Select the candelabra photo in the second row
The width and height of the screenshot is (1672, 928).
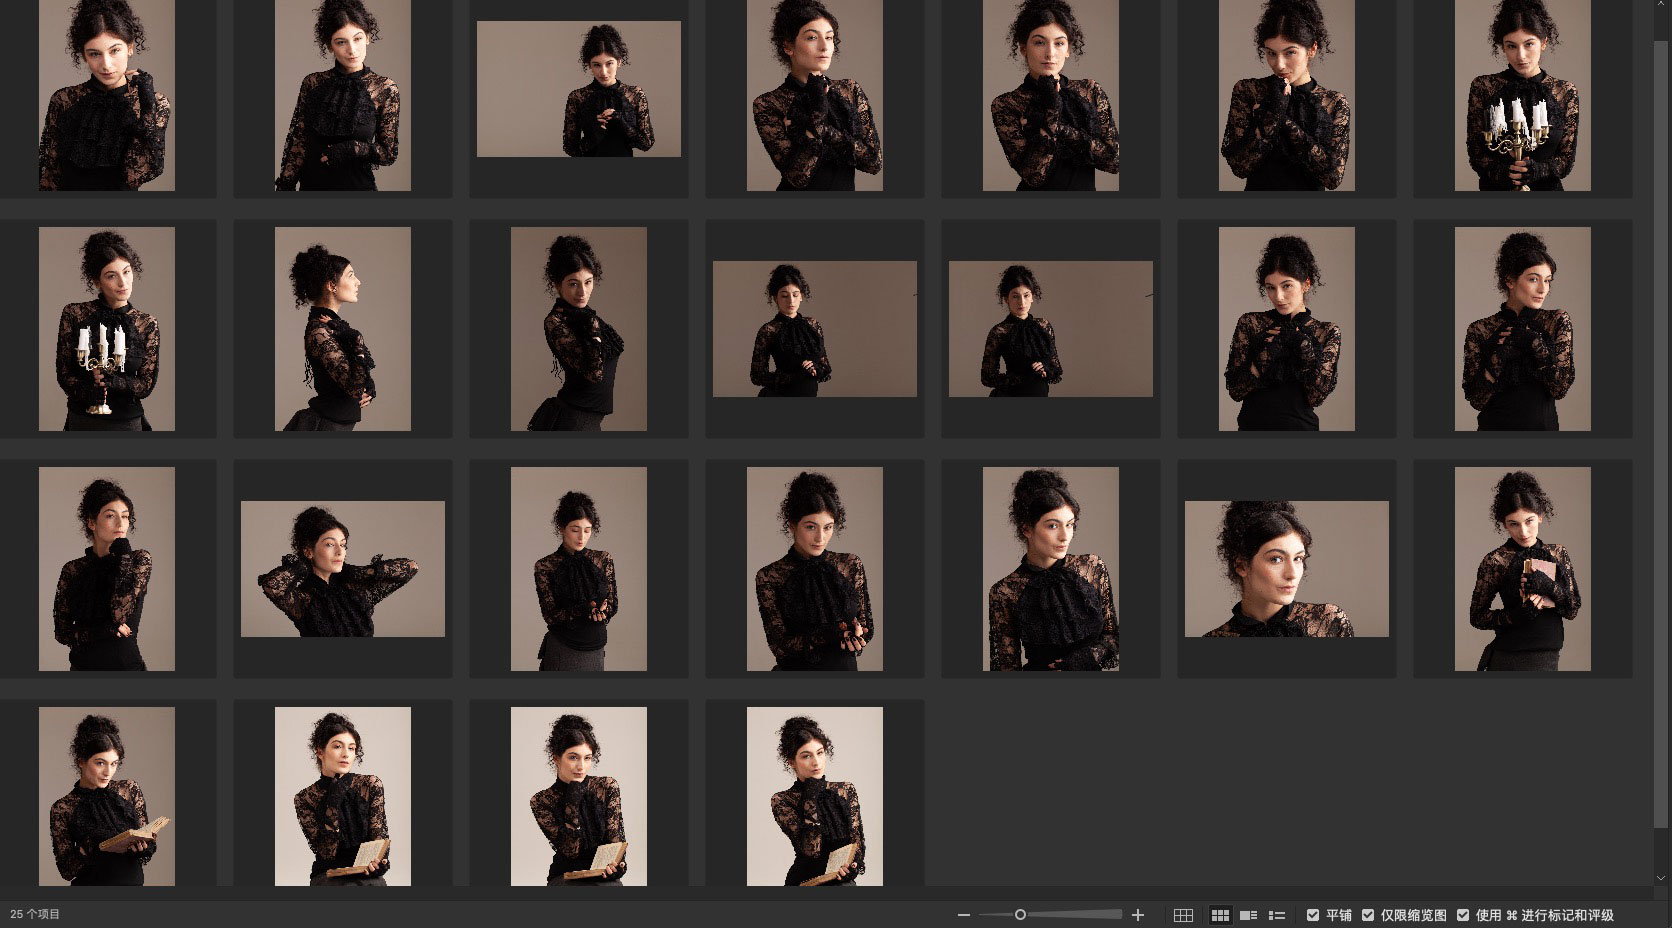point(106,329)
